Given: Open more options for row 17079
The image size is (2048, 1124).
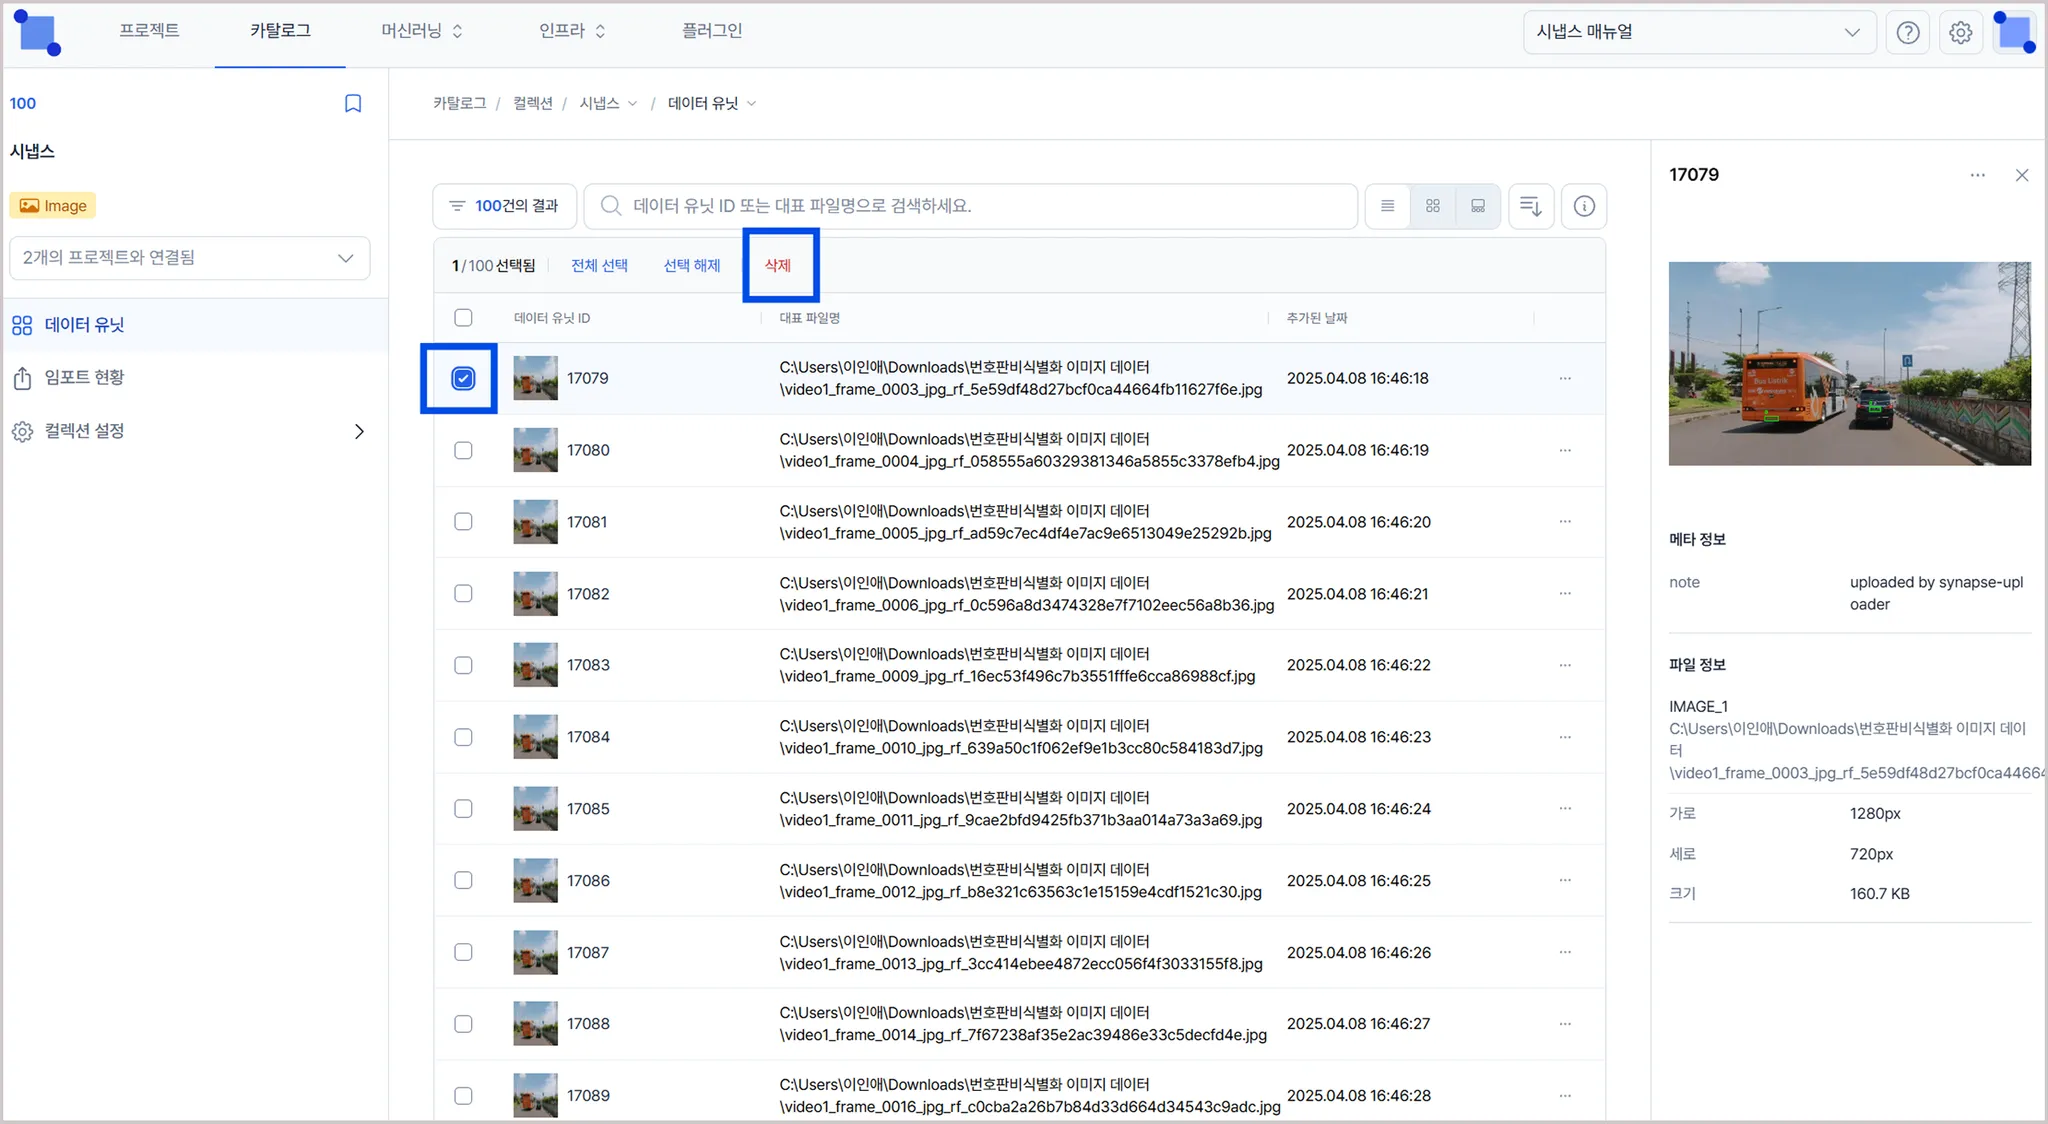Looking at the screenshot, I should pyautogui.click(x=1565, y=379).
